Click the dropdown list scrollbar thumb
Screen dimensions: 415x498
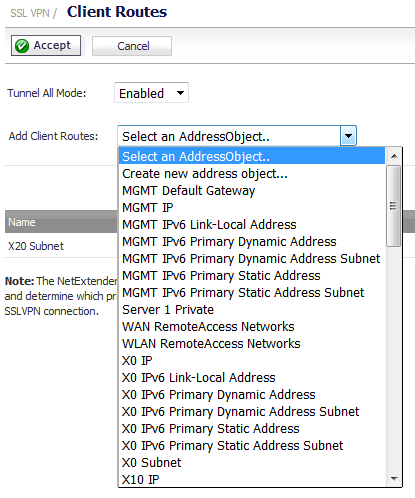[x=394, y=206]
